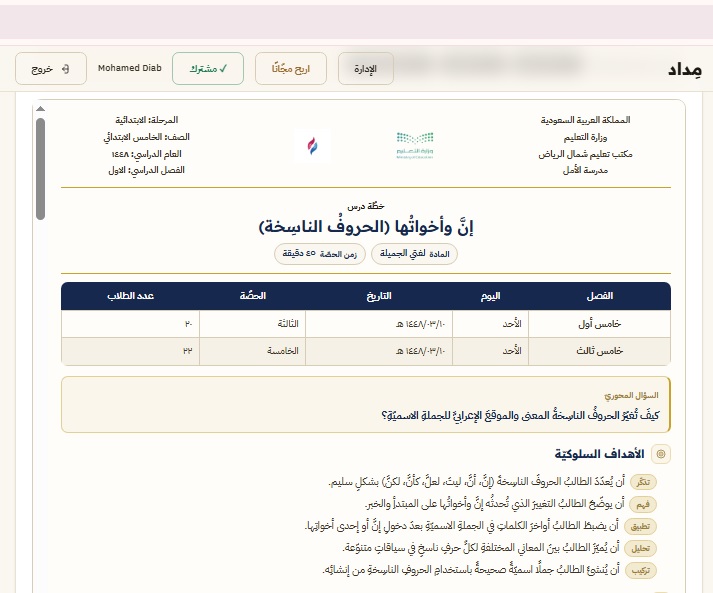Open the الإدارة admin page

click(366, 69)
